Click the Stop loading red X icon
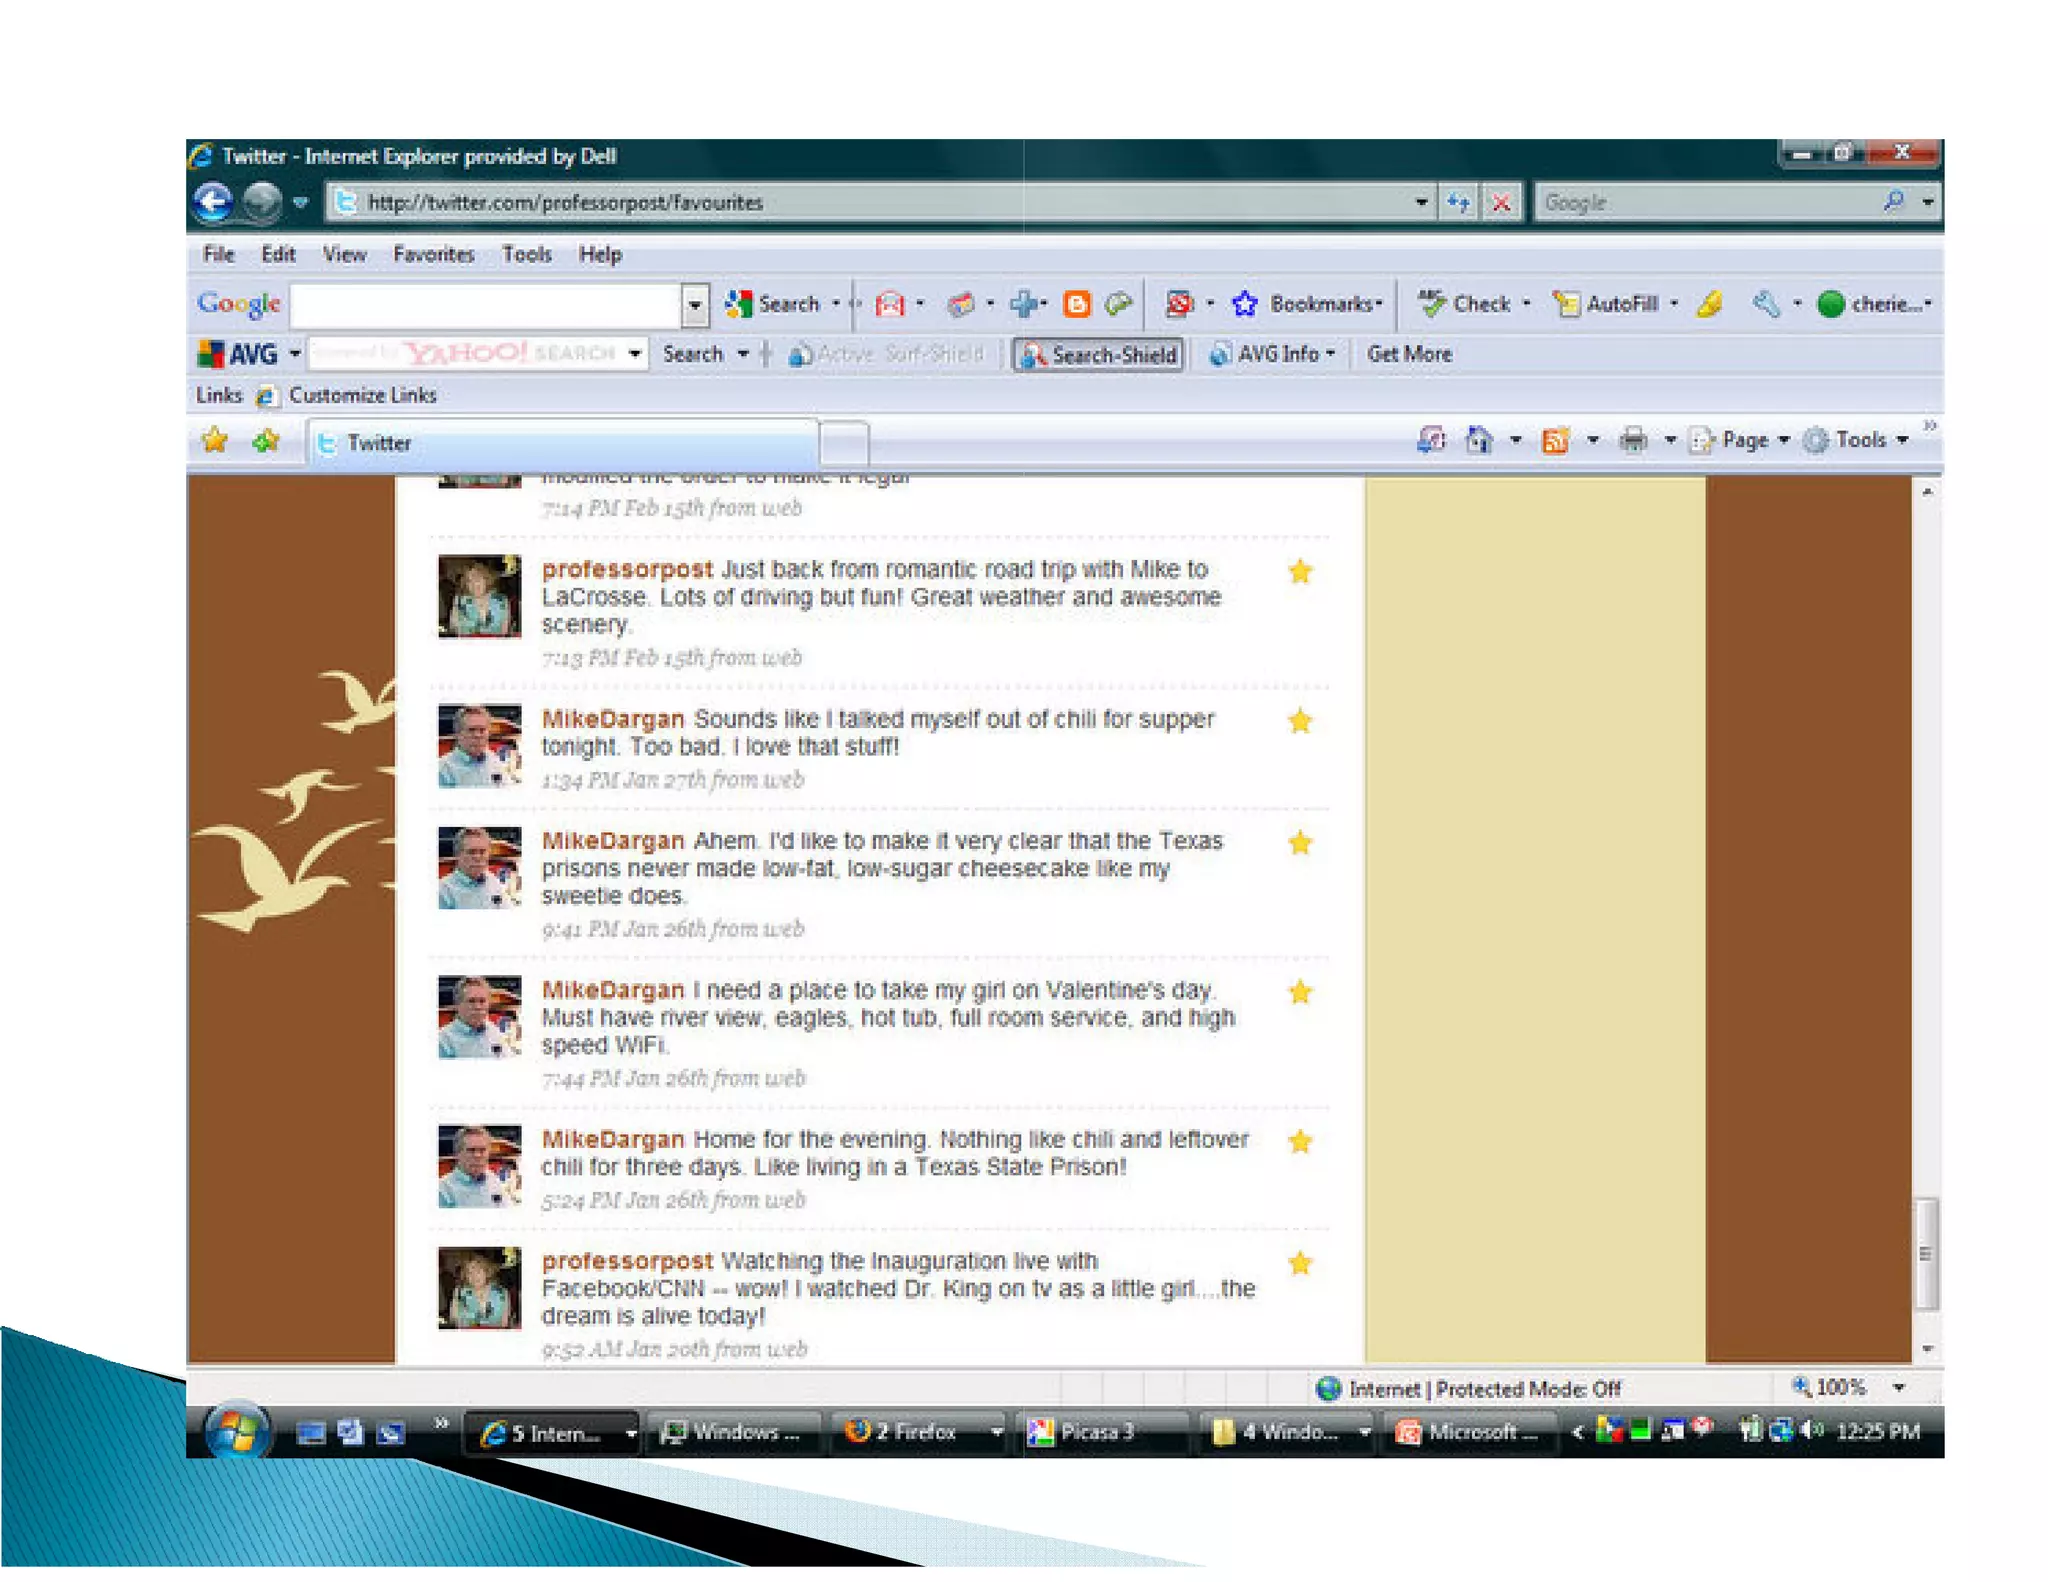The height and width of the screenshot is (1582, 2048). click(1501, 202)
